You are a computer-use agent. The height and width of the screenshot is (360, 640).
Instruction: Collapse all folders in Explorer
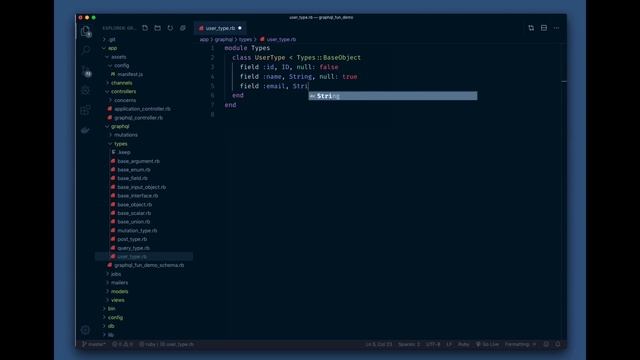pyautogui.click(x=183, y=28)
